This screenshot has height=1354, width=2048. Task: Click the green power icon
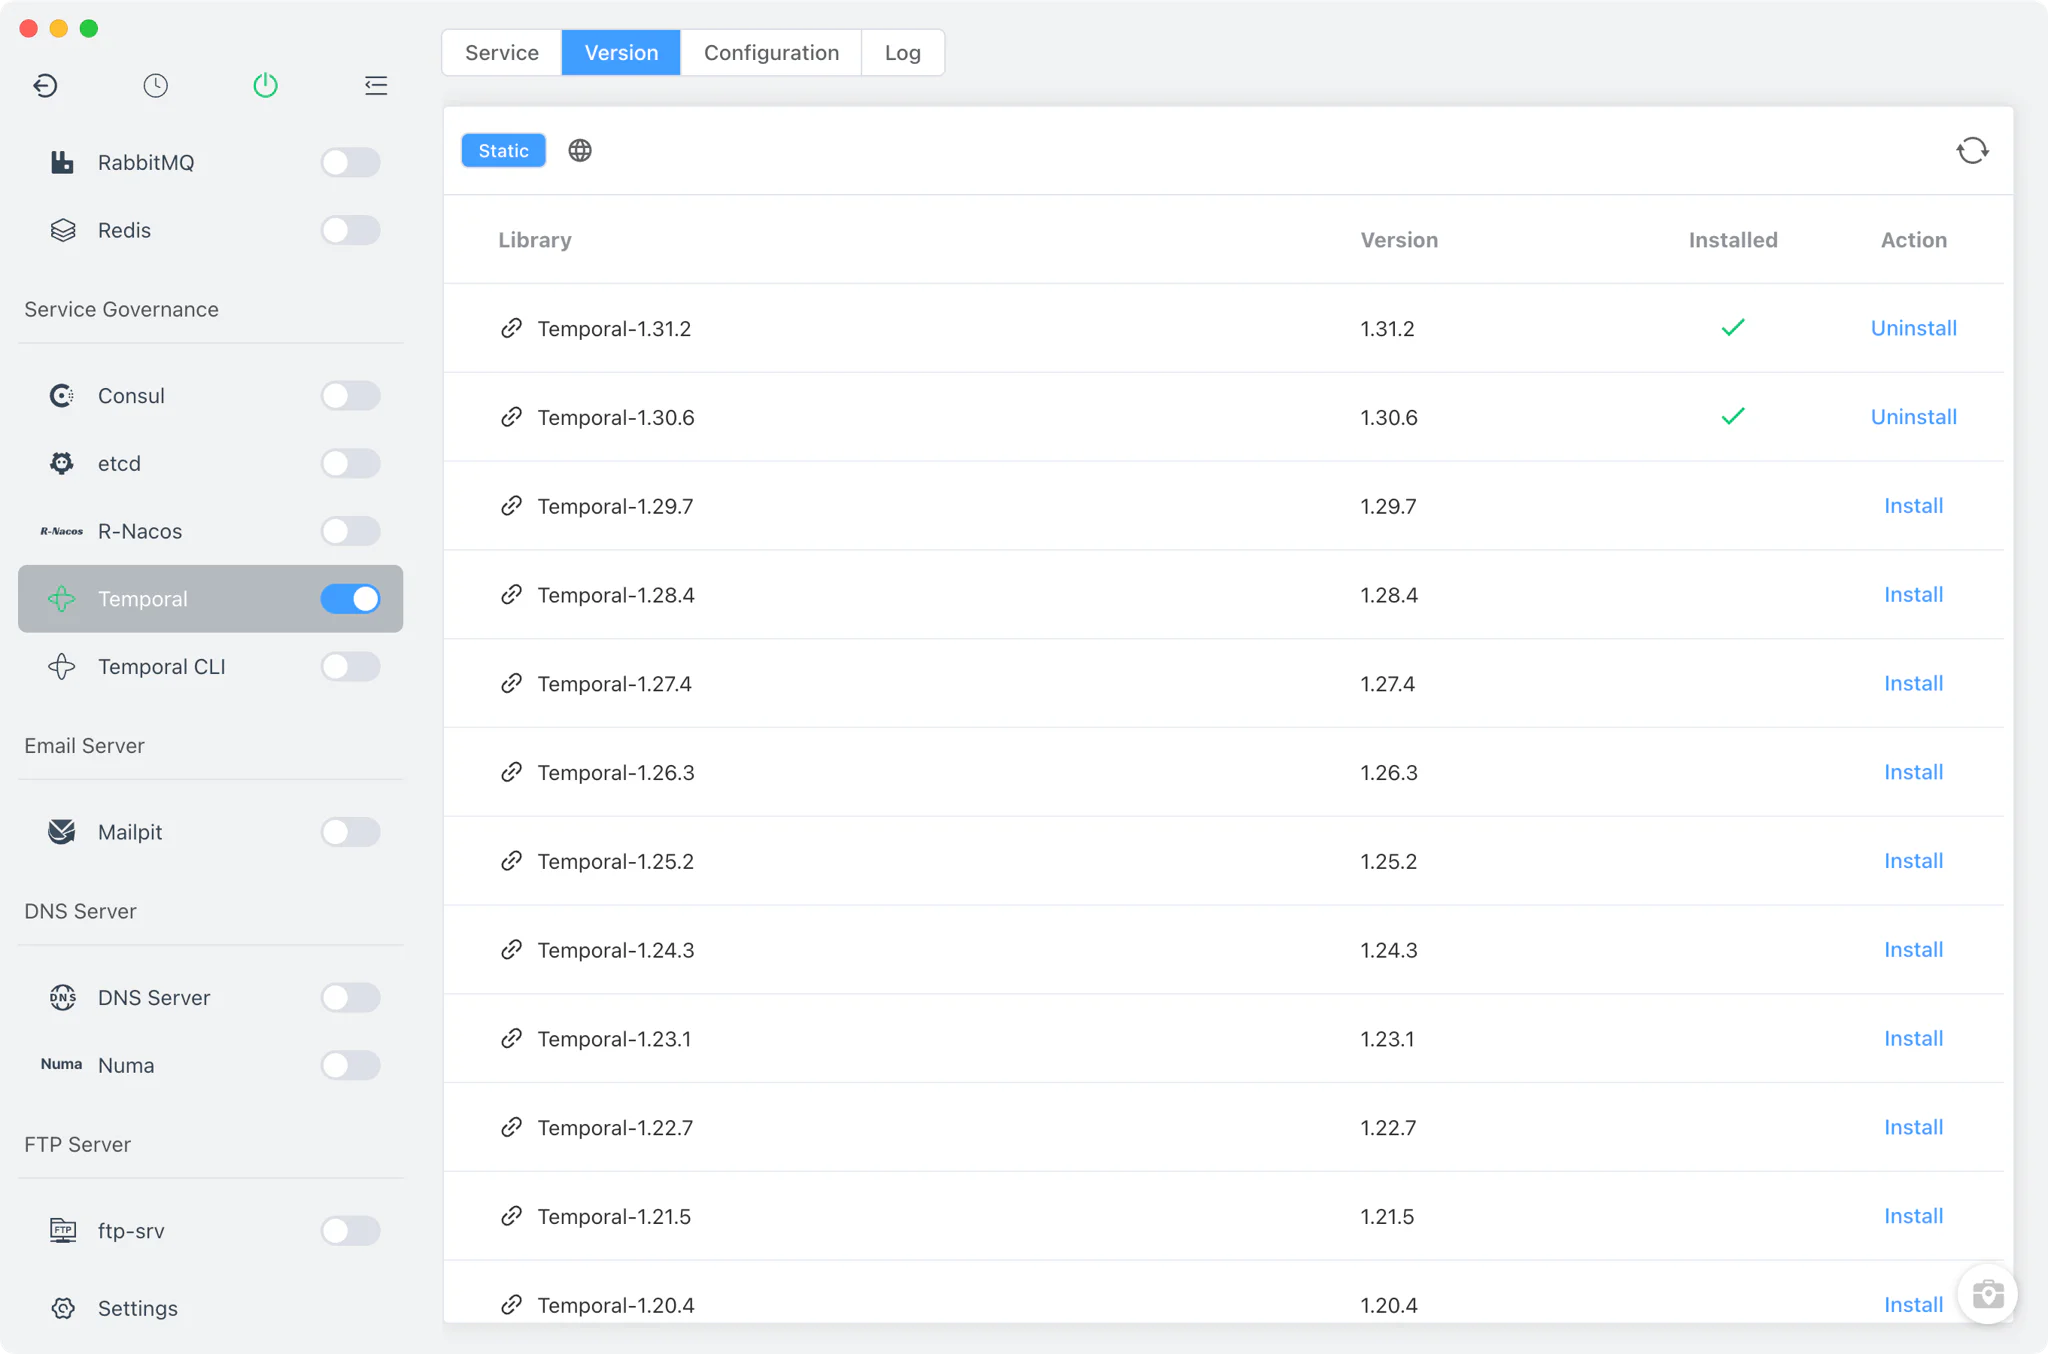pos(265,85)
